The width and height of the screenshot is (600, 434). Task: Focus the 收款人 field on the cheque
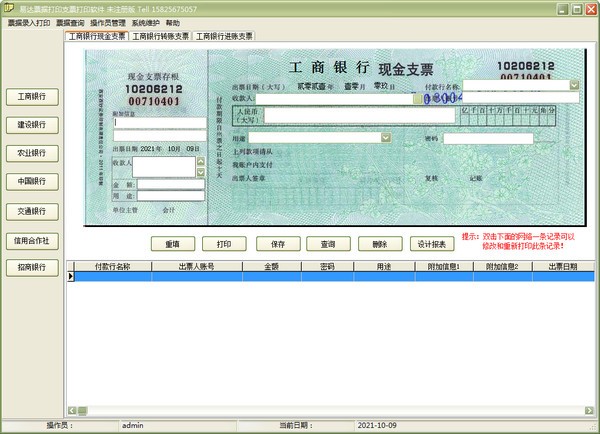coord(334,99)
